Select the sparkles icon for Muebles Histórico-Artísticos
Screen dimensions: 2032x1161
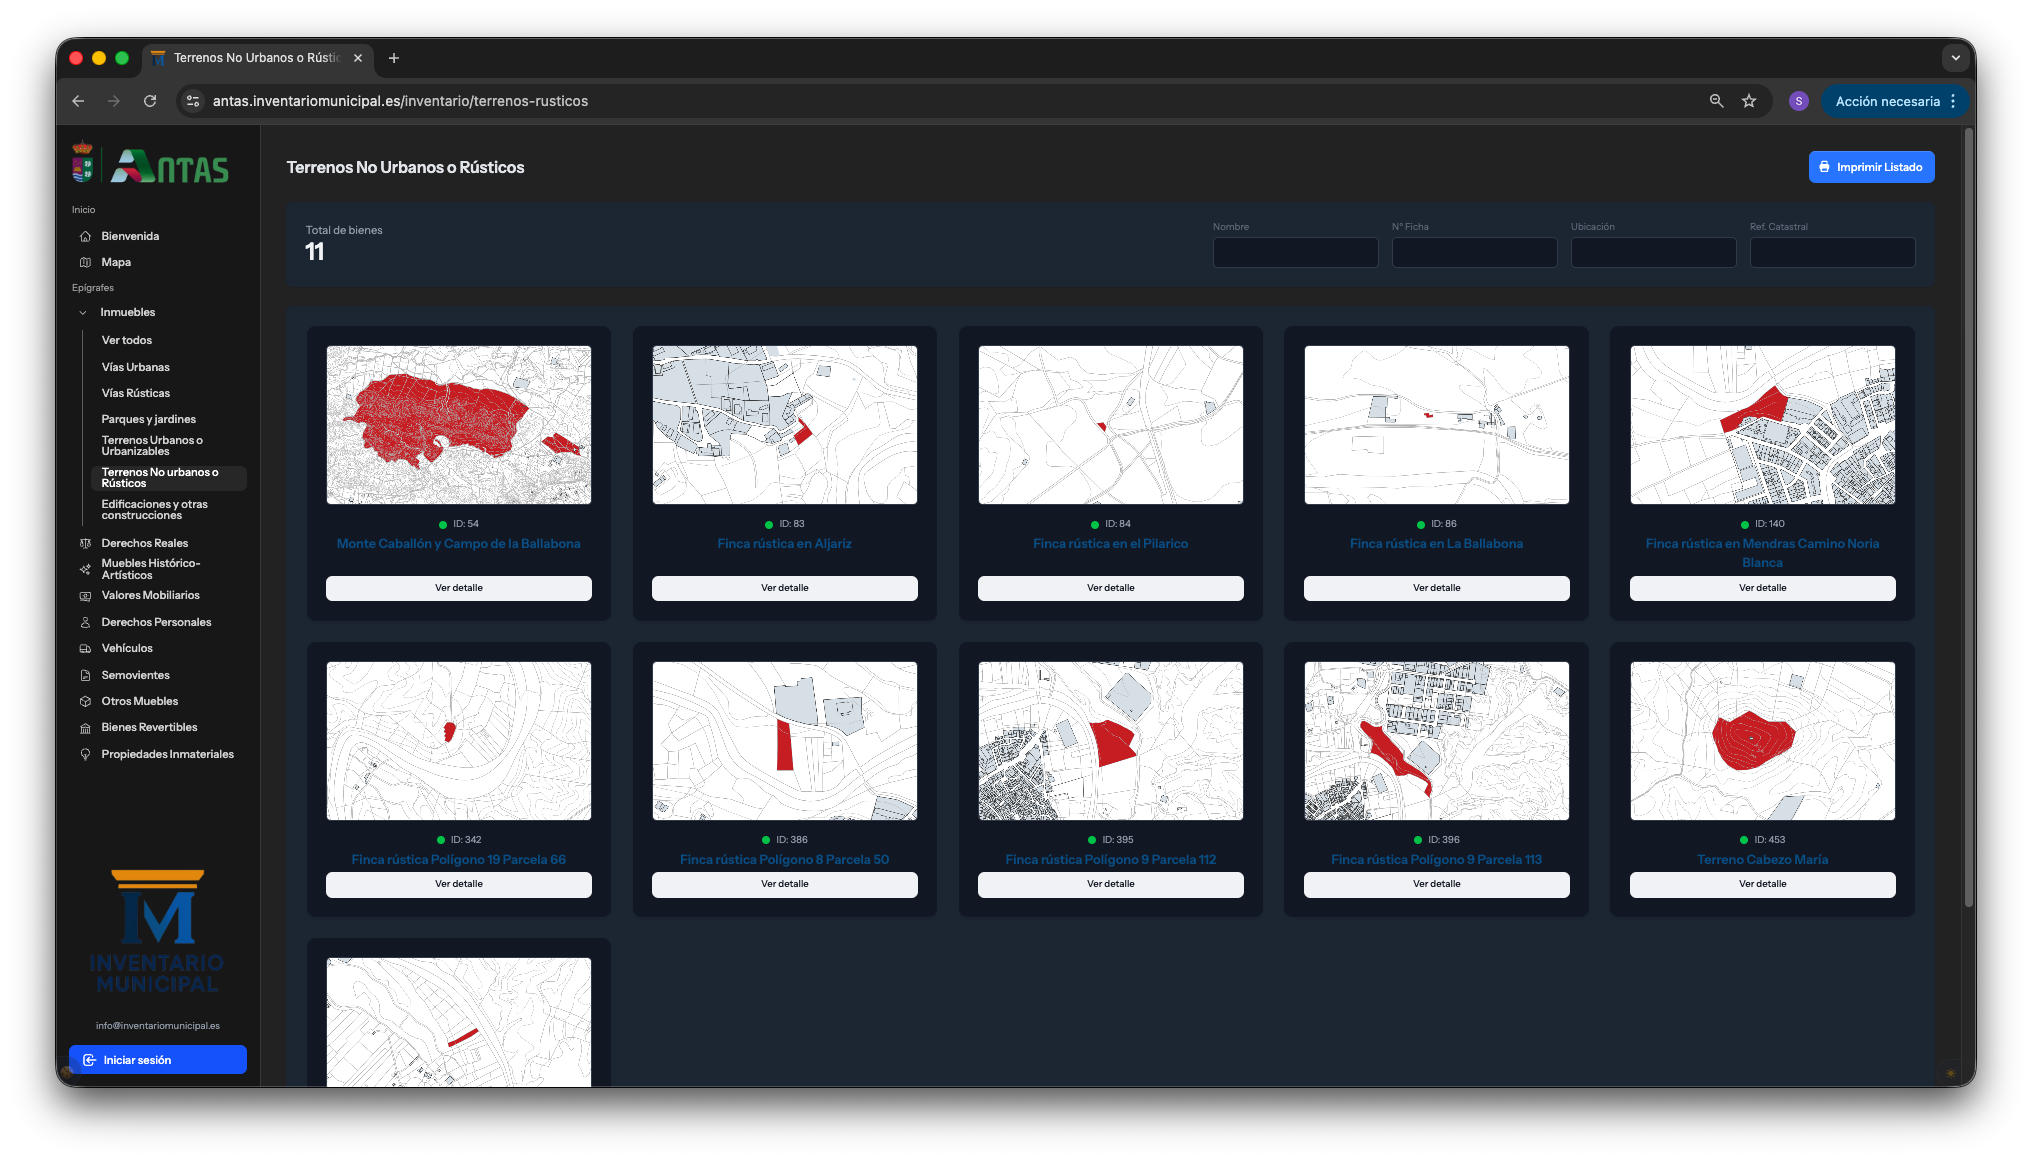[x=86, y=569]
